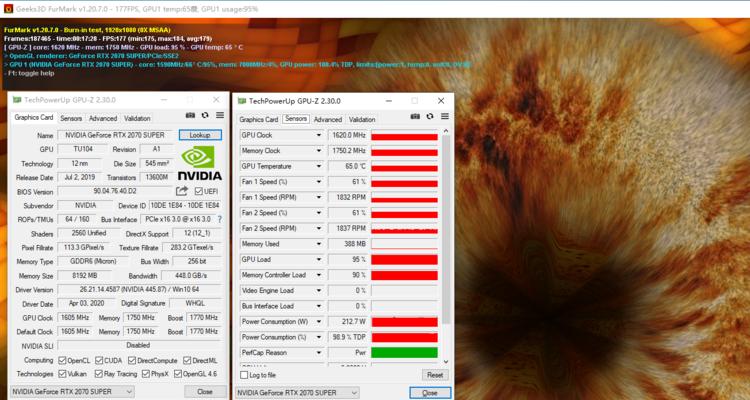Click the refresh icon in left GPU-Z window
This screenshot has width=750, height=400.
pyautogui.click(x=205, y=115)
